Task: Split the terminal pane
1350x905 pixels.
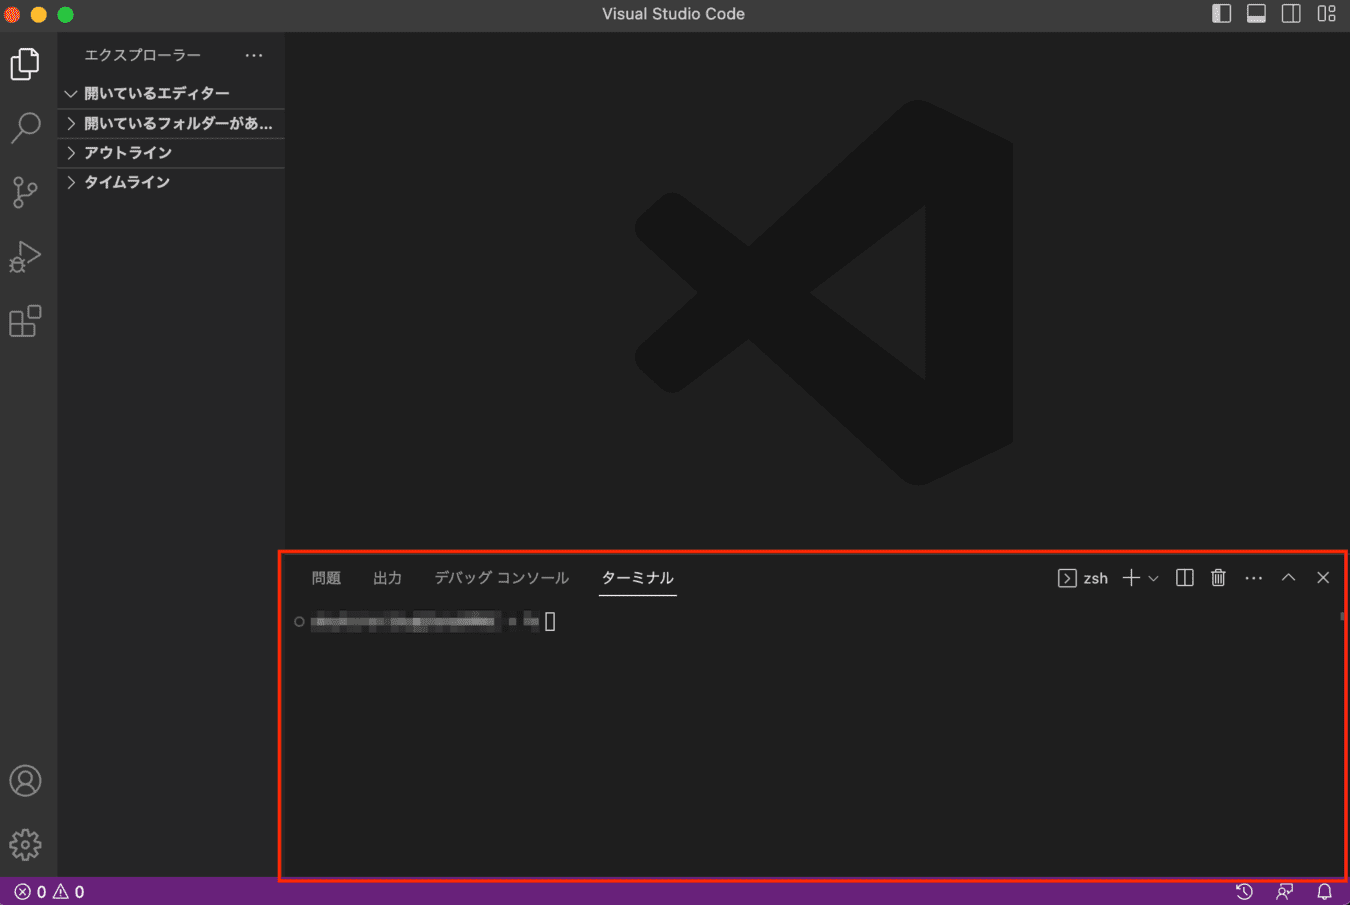Action: 1185,578
